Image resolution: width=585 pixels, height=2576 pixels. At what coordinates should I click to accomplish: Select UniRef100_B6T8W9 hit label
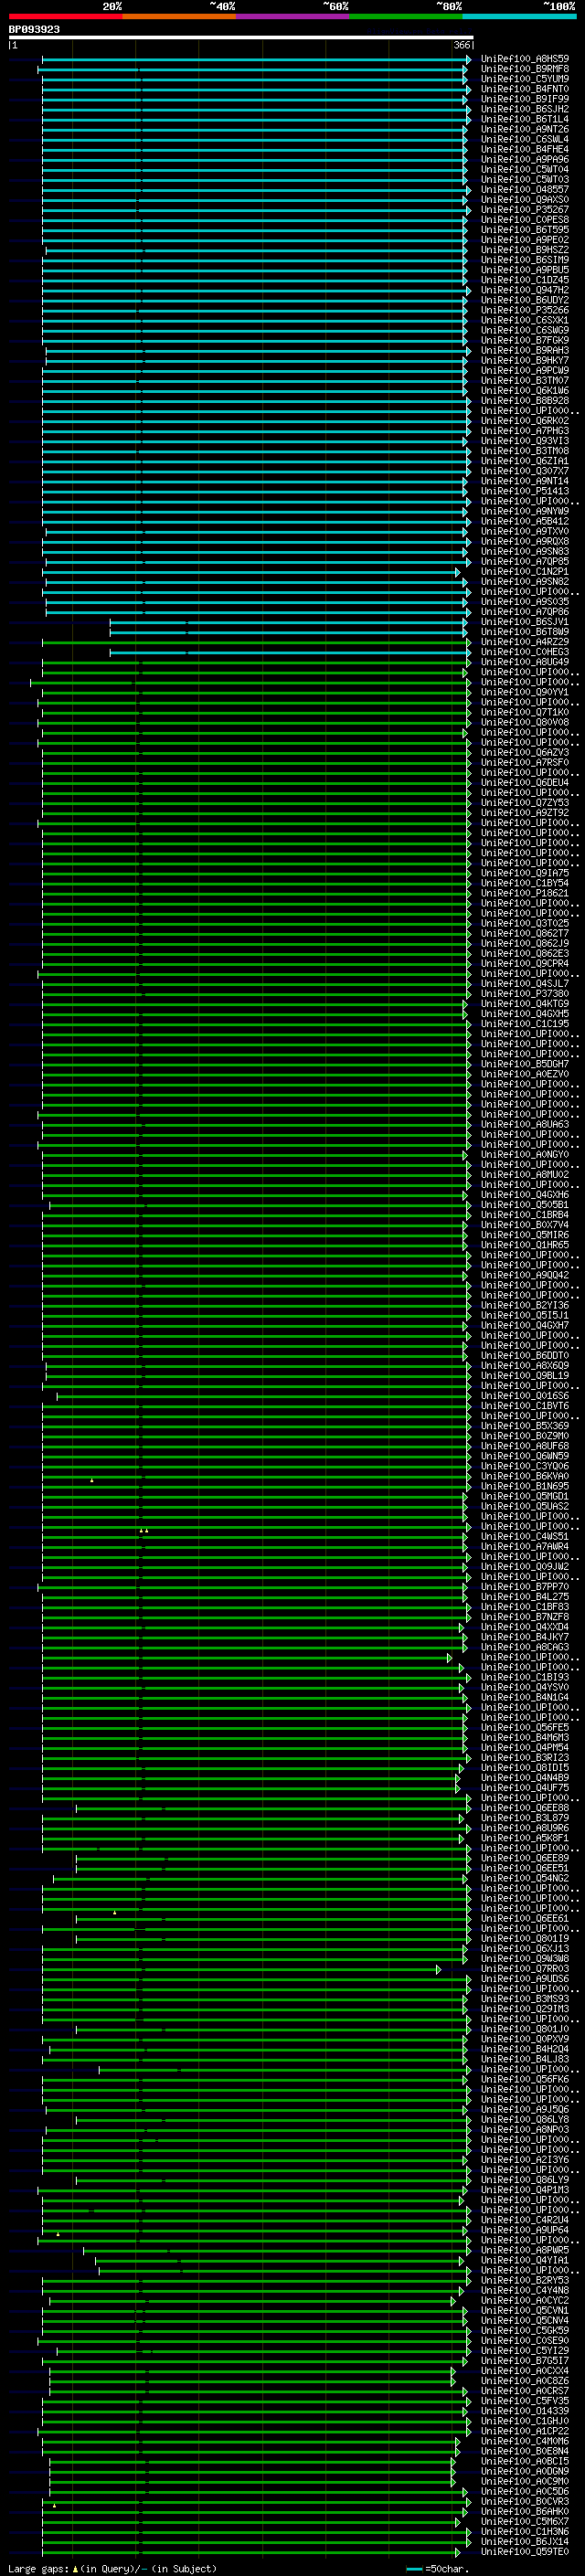525,632
